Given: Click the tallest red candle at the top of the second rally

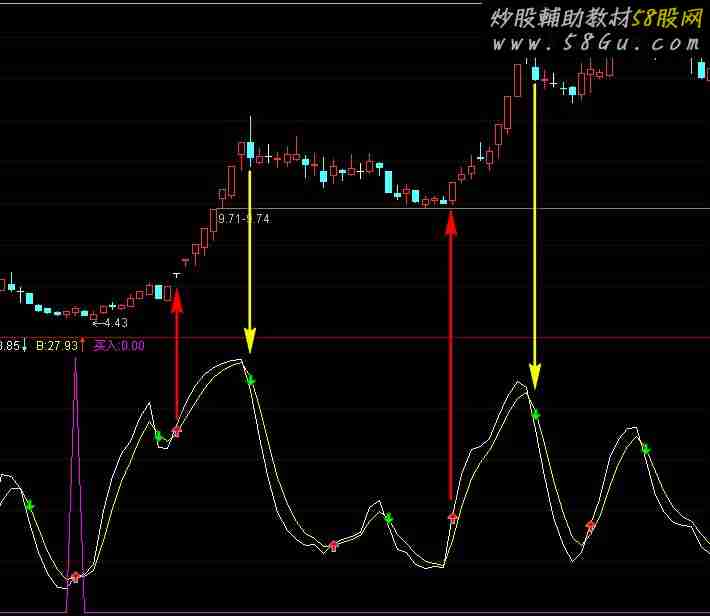Looking at the screenshot, I should (x=518, y=80).
